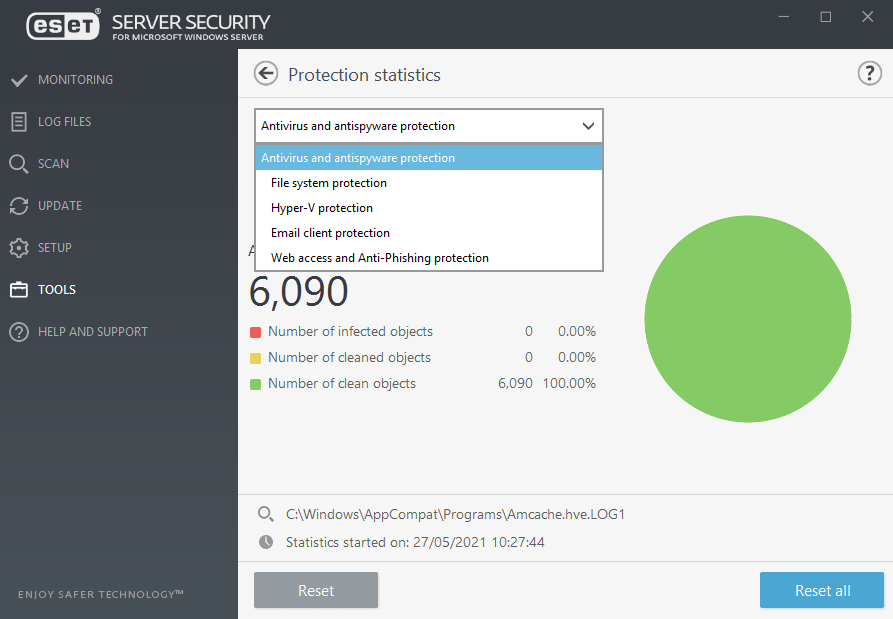
Task: Click the red infected objects swatch
Action: (x=256, y=332)
